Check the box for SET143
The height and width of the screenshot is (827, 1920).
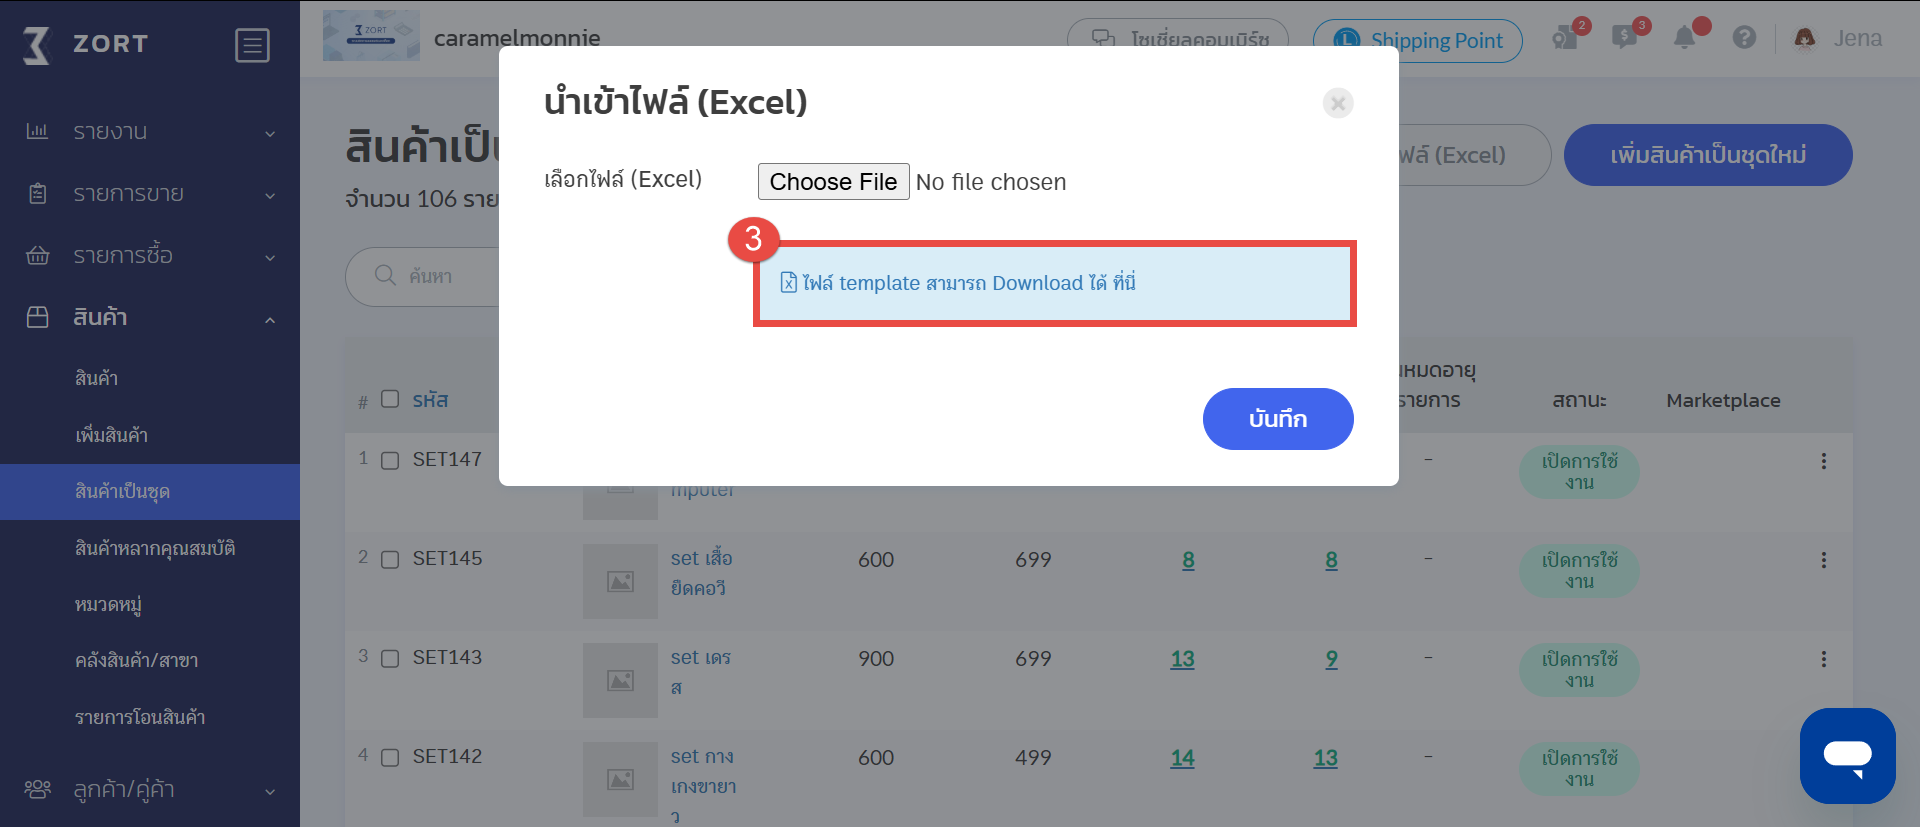coord(390,658)
